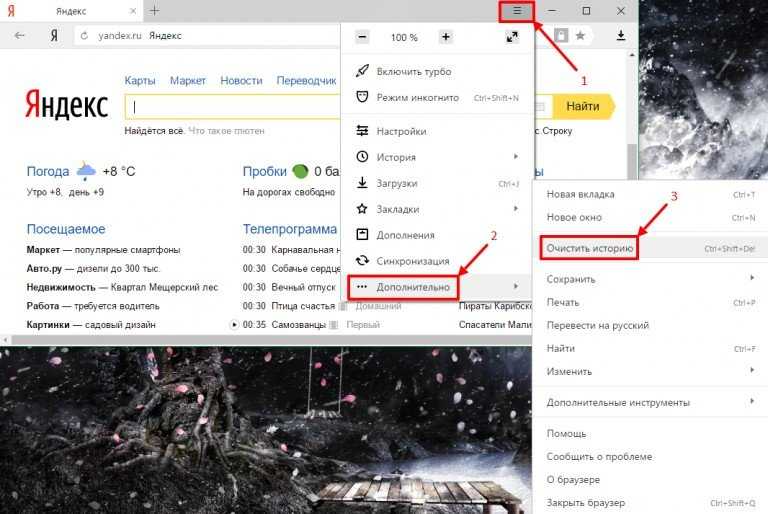Open Загрузки menu entry

tap(437, 183)
